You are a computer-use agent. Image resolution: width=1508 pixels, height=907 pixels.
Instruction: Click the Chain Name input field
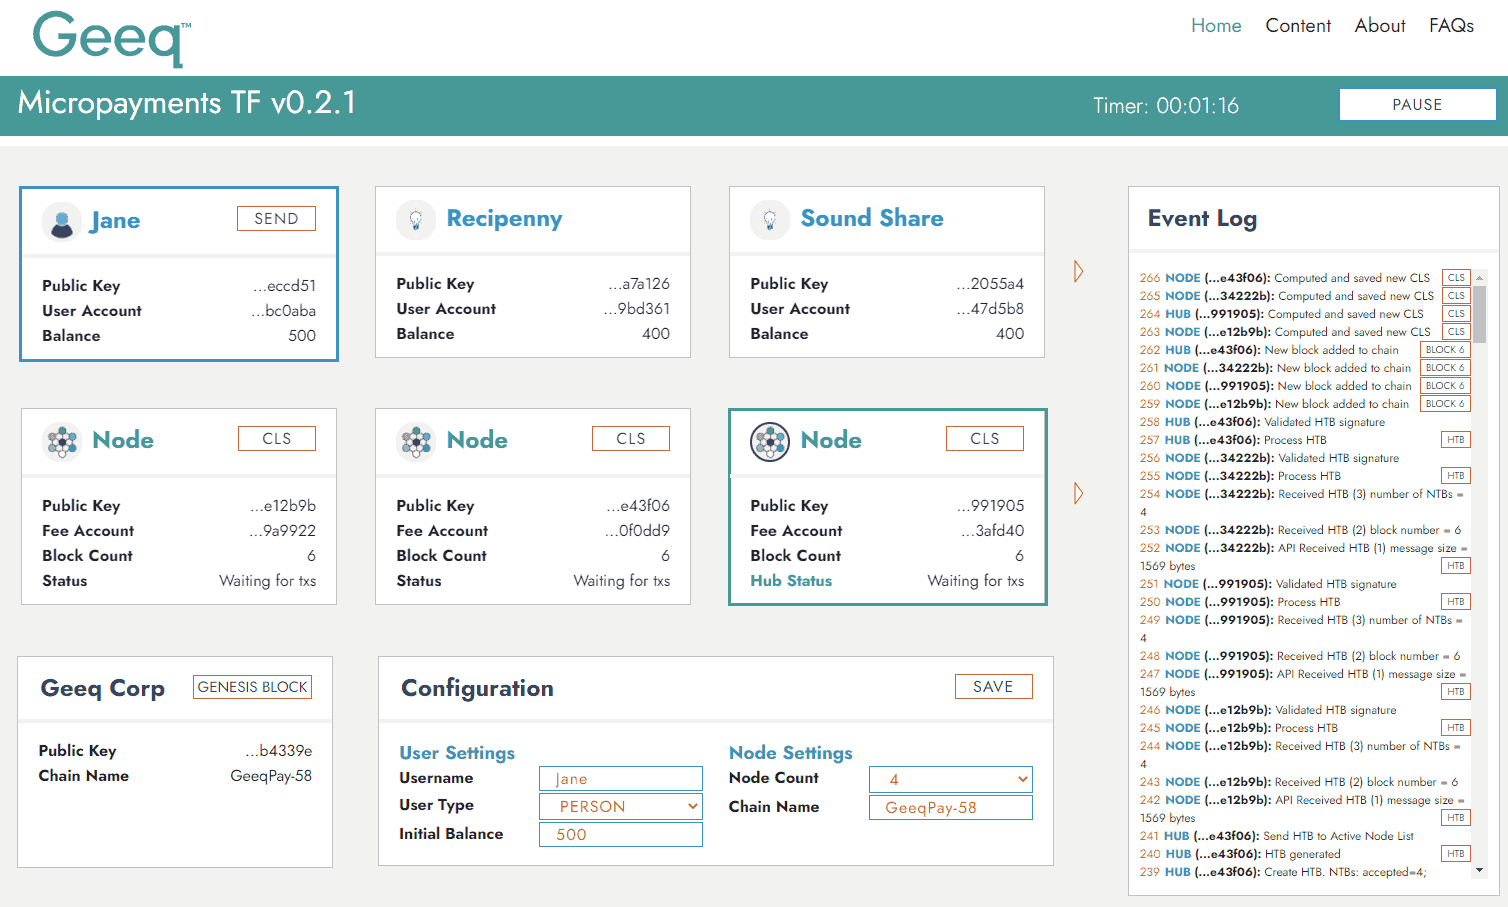pyautogui.click(x=951, y=808)
